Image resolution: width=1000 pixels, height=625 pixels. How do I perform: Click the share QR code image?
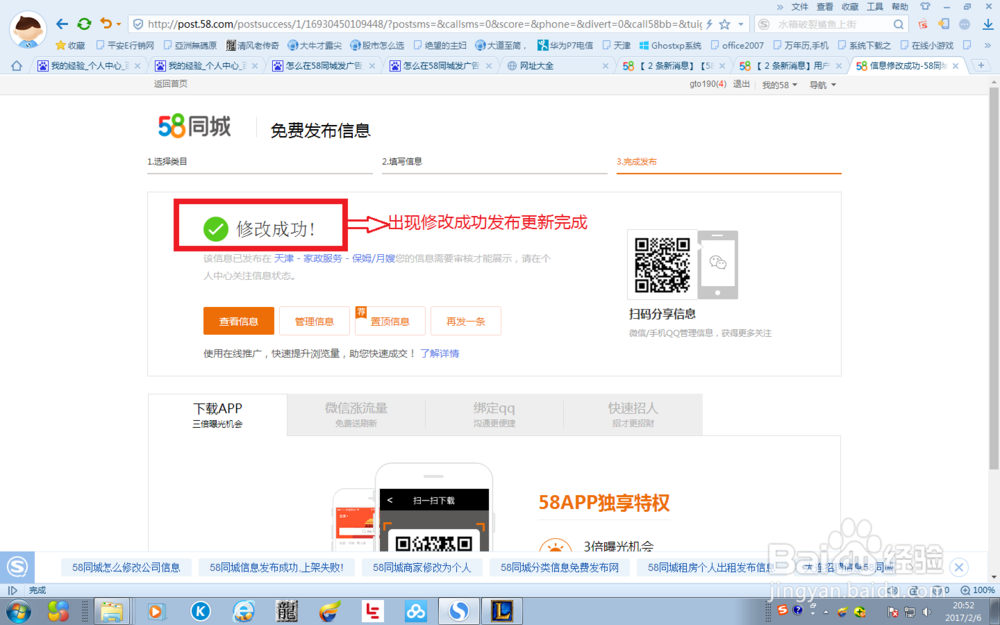coord(662,265)
